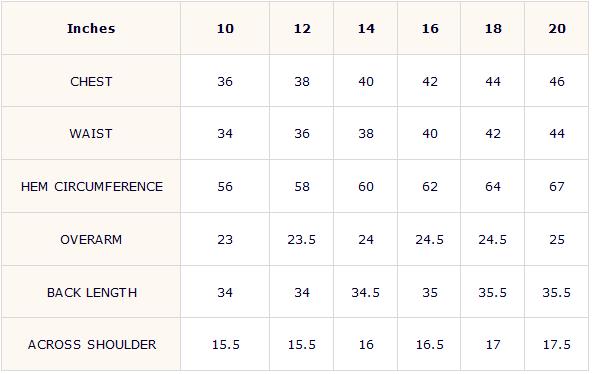Screen dimensions: 592x374
Task: Click the ACROSS SHOULDER row label
Action: pos(92,345)
